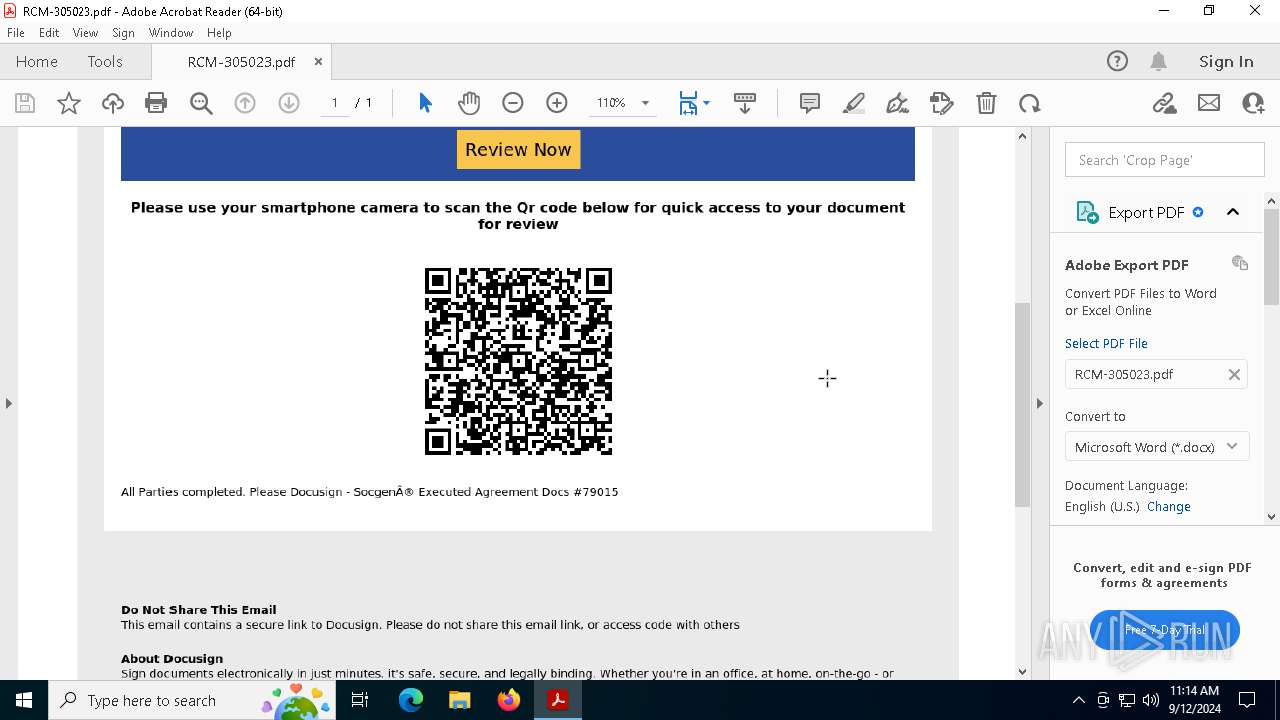Screen dimensions: 1280x720
Task: Open the Window menu
Action: (171, 33)
